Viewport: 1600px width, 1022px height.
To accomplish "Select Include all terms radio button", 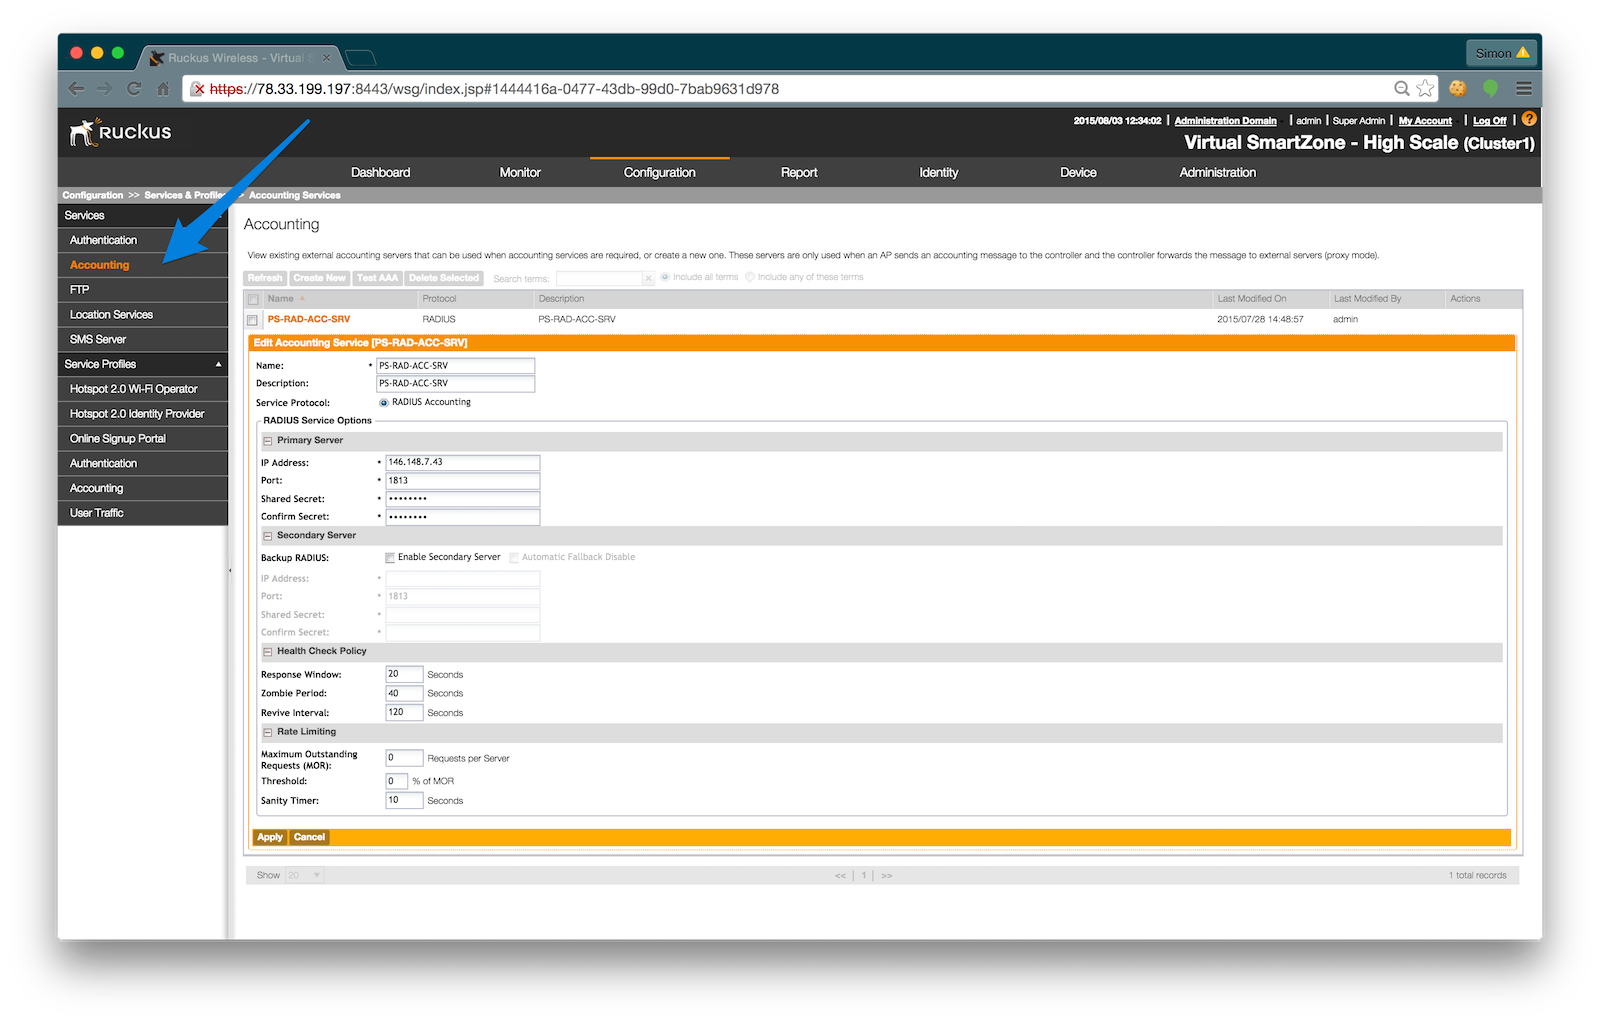I will pyautogui.click(x=665, y=277).
